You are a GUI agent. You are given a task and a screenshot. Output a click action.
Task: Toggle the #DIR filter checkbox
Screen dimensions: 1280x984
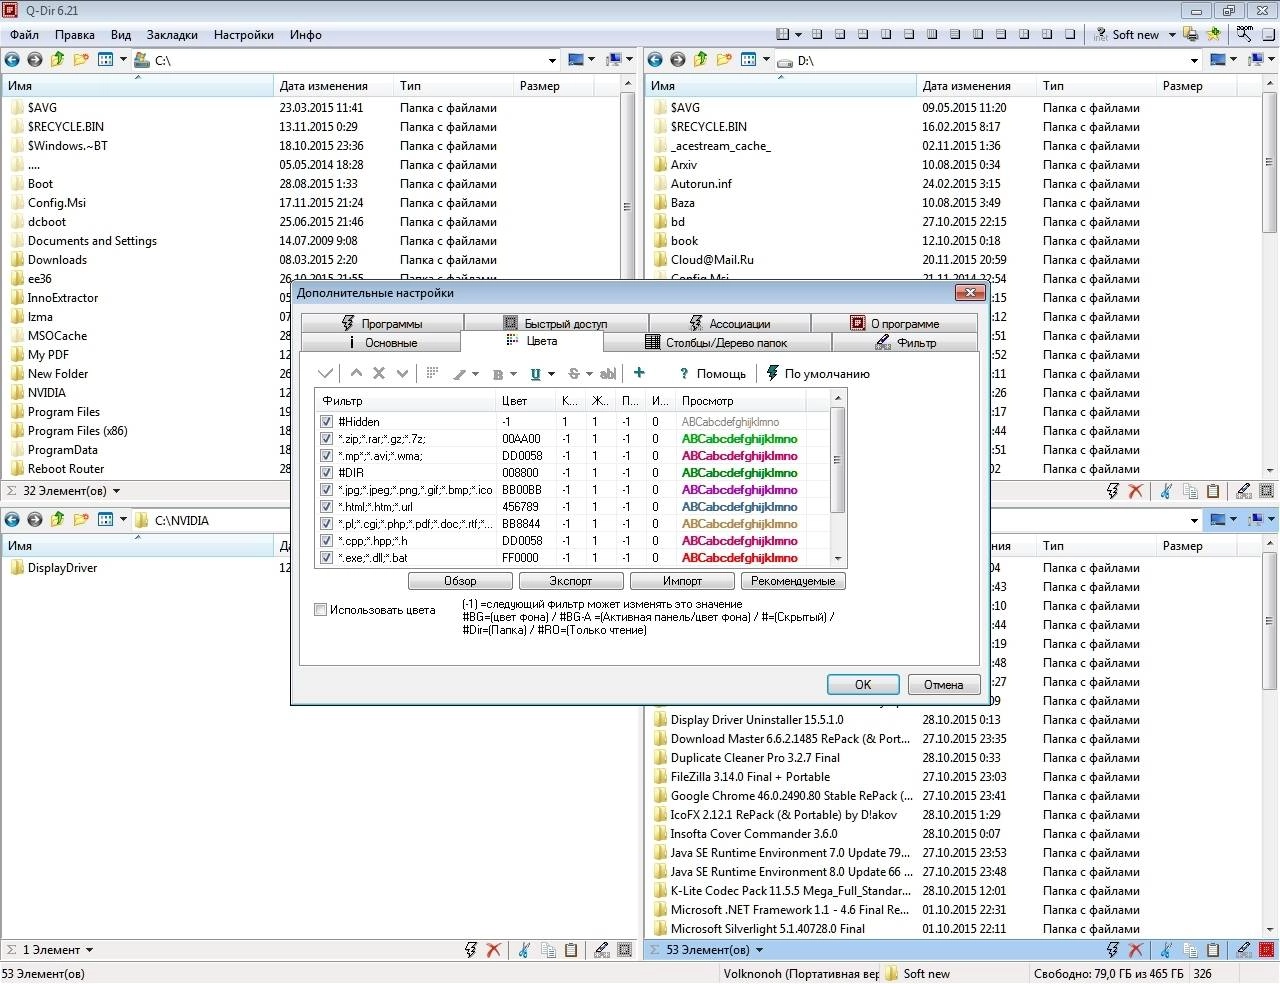tap(326, 473)
